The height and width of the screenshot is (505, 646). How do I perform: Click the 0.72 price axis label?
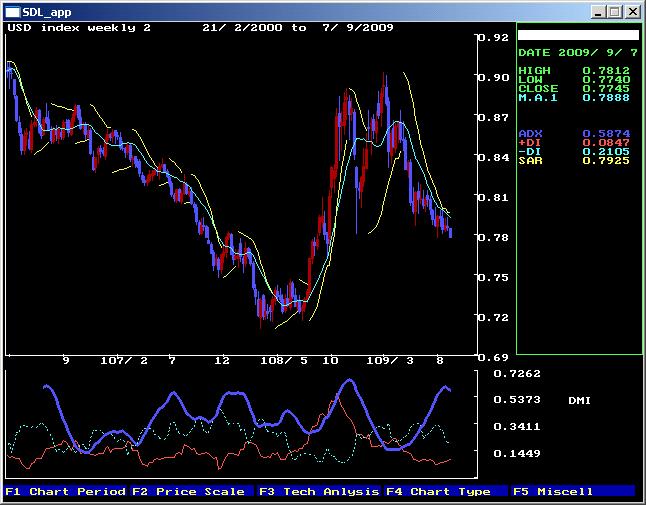point(493,317)
